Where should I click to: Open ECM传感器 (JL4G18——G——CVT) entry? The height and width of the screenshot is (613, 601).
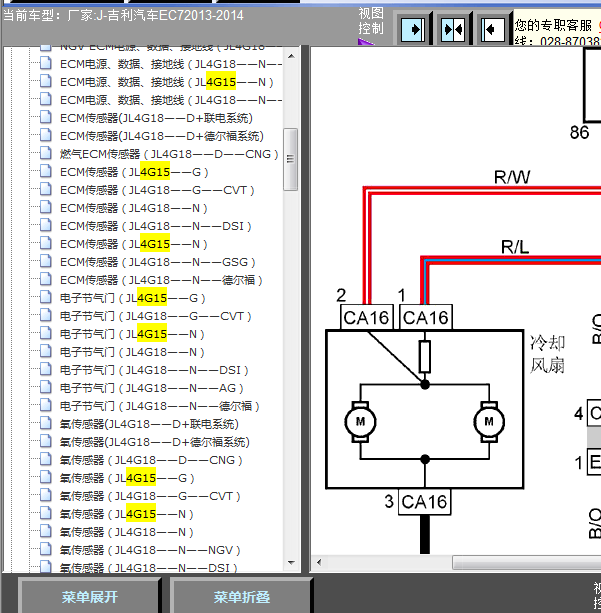pyautogui.click(x=157, y=190)
